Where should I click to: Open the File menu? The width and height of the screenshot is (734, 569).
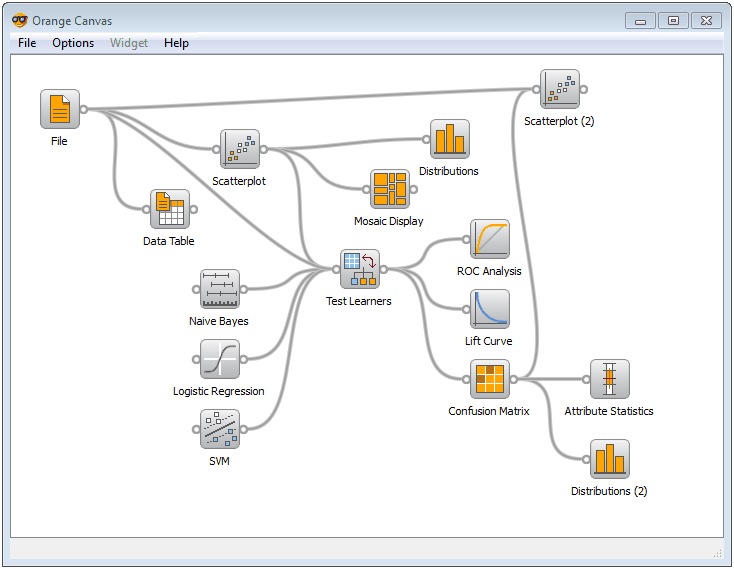27,43
